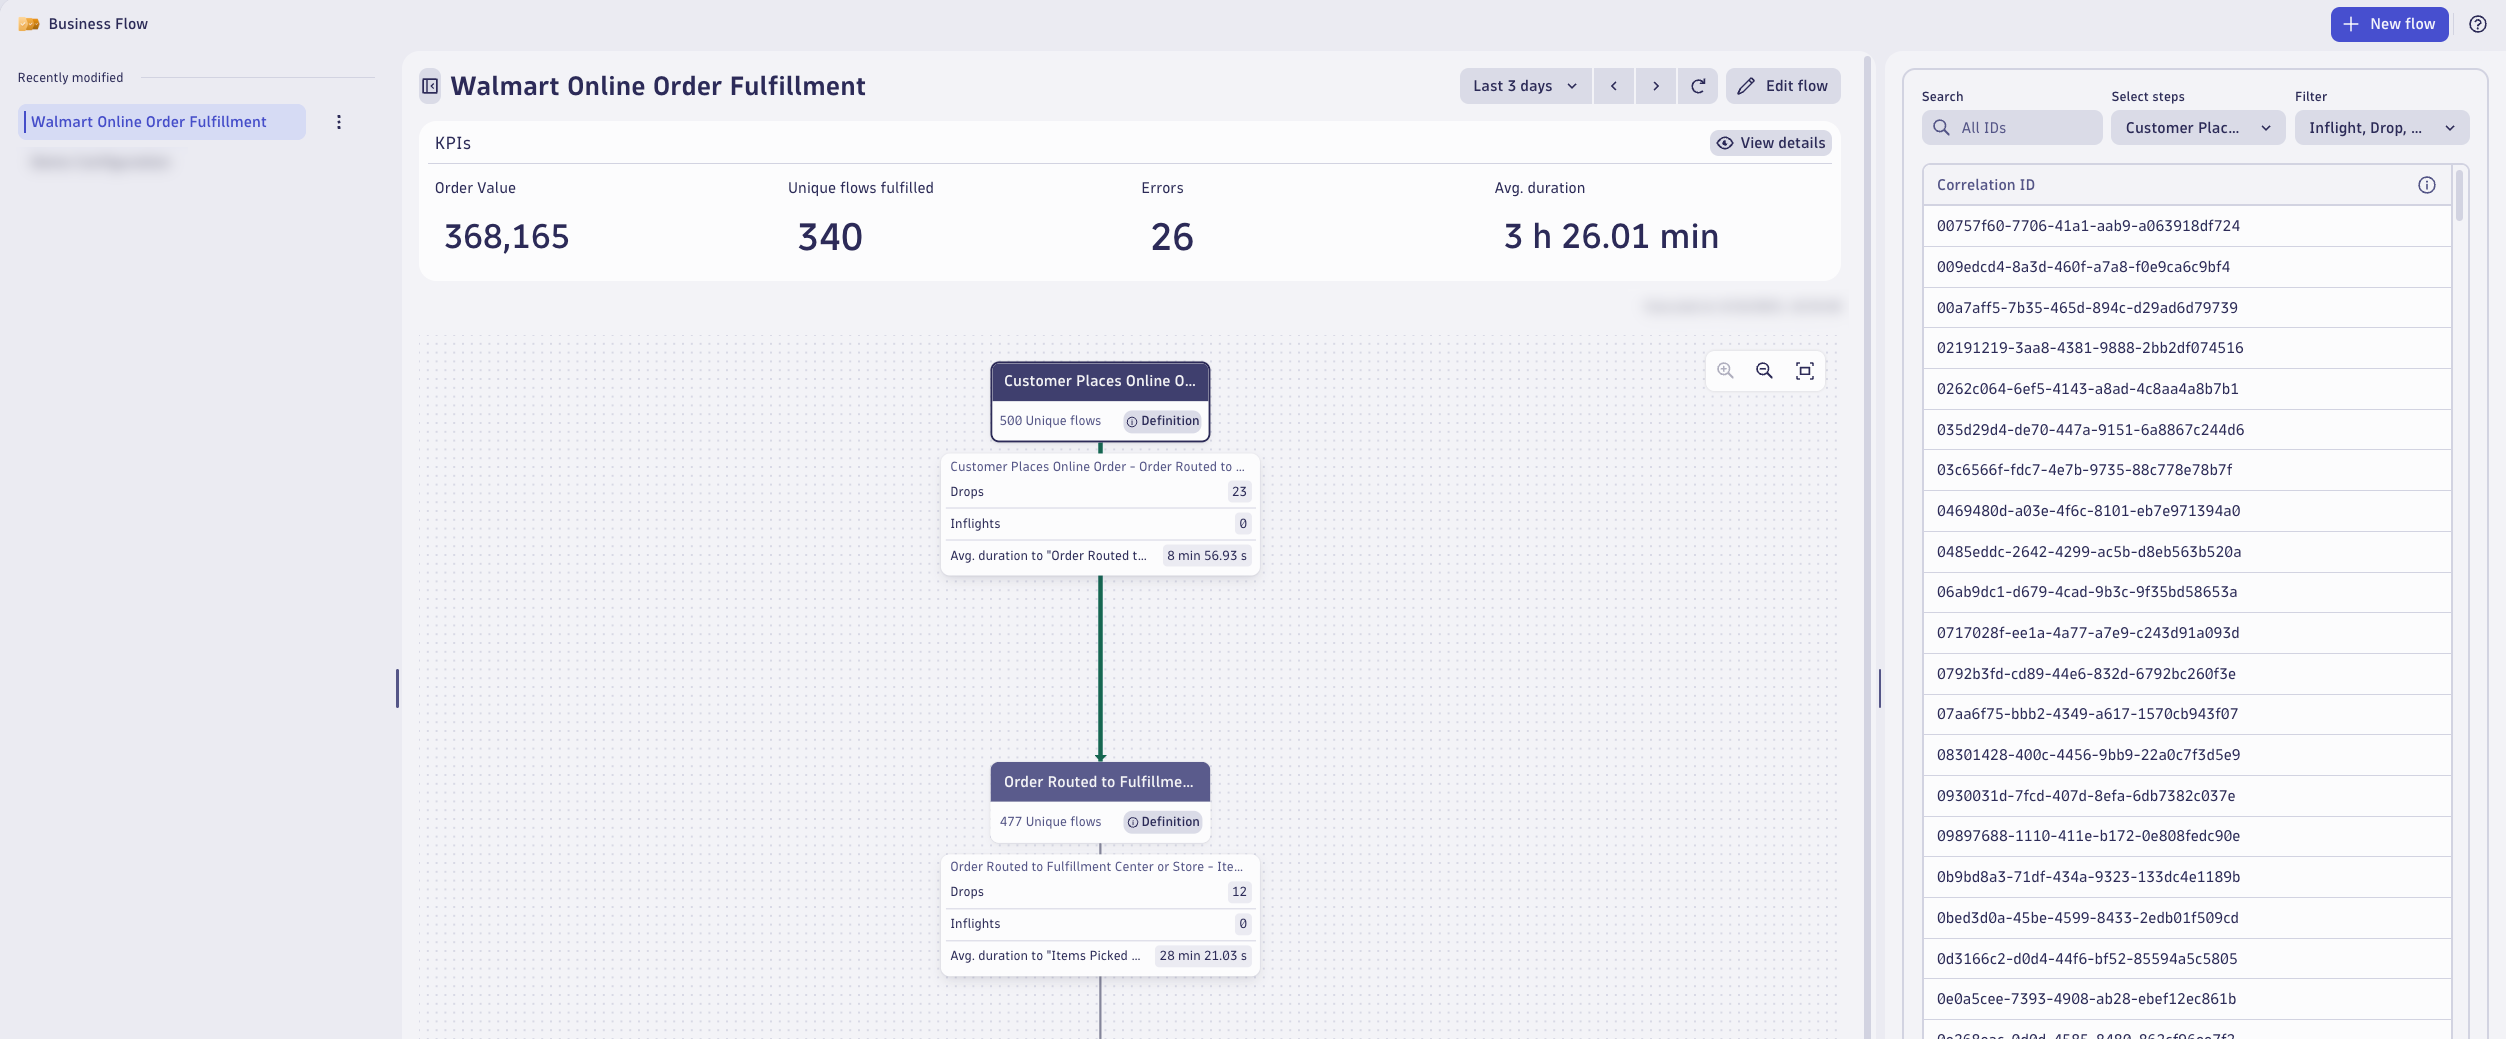Image resolution: width=2506 pixels, height=1039 pixels.
Task: Open Walmart Online Order Fulfillment in sidebar
Action: click(x=162, y=122)
